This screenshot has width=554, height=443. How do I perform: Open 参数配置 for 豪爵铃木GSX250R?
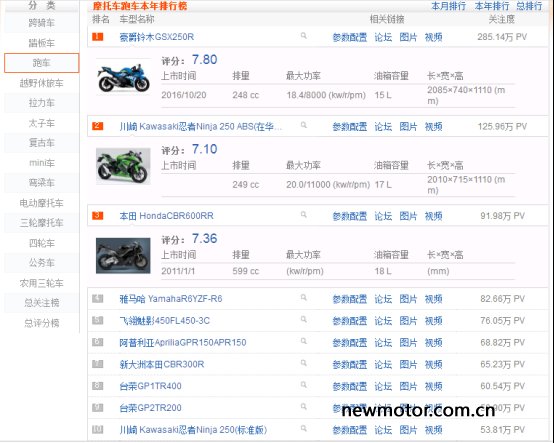350,37
